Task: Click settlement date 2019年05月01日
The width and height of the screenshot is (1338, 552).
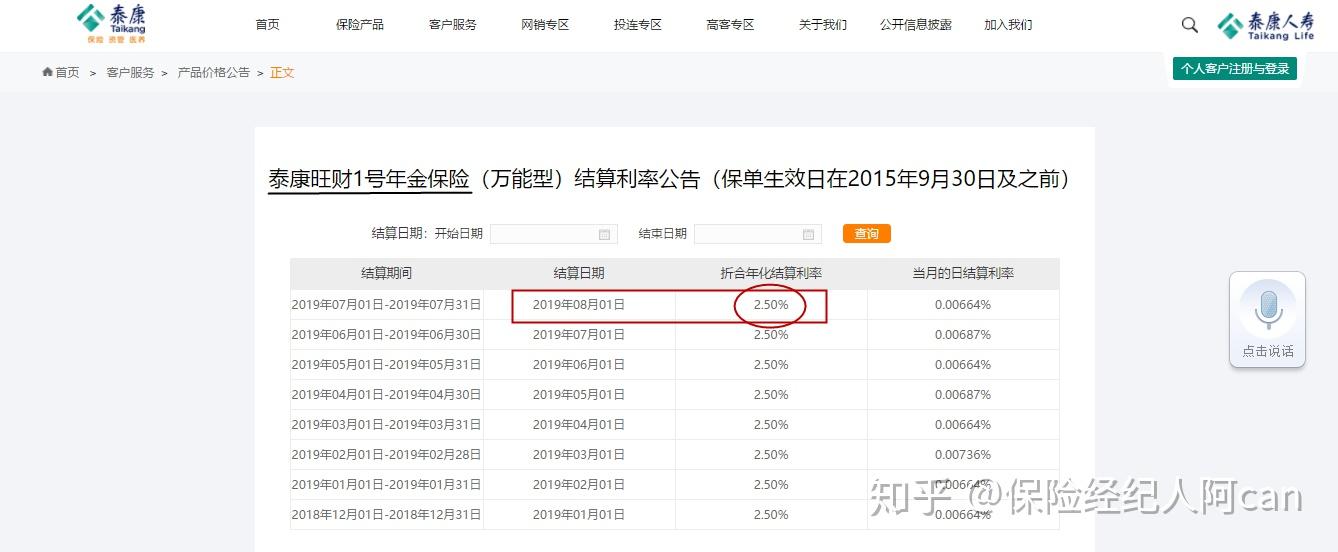Action: pos(579,395)
